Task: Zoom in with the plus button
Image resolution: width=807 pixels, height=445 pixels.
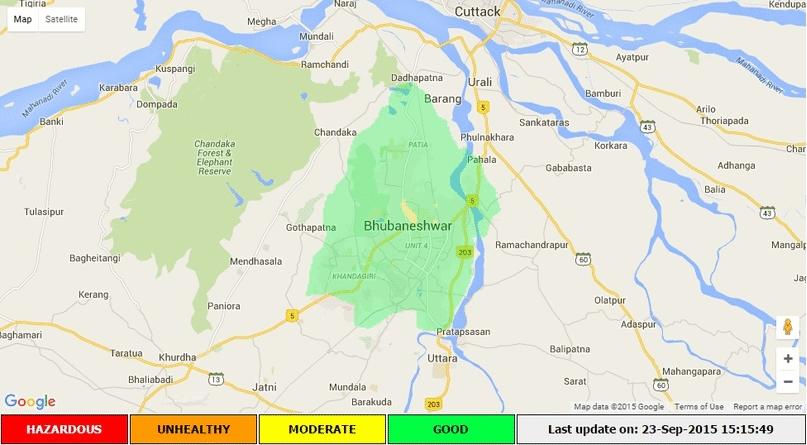Action: tap(787, 359)
